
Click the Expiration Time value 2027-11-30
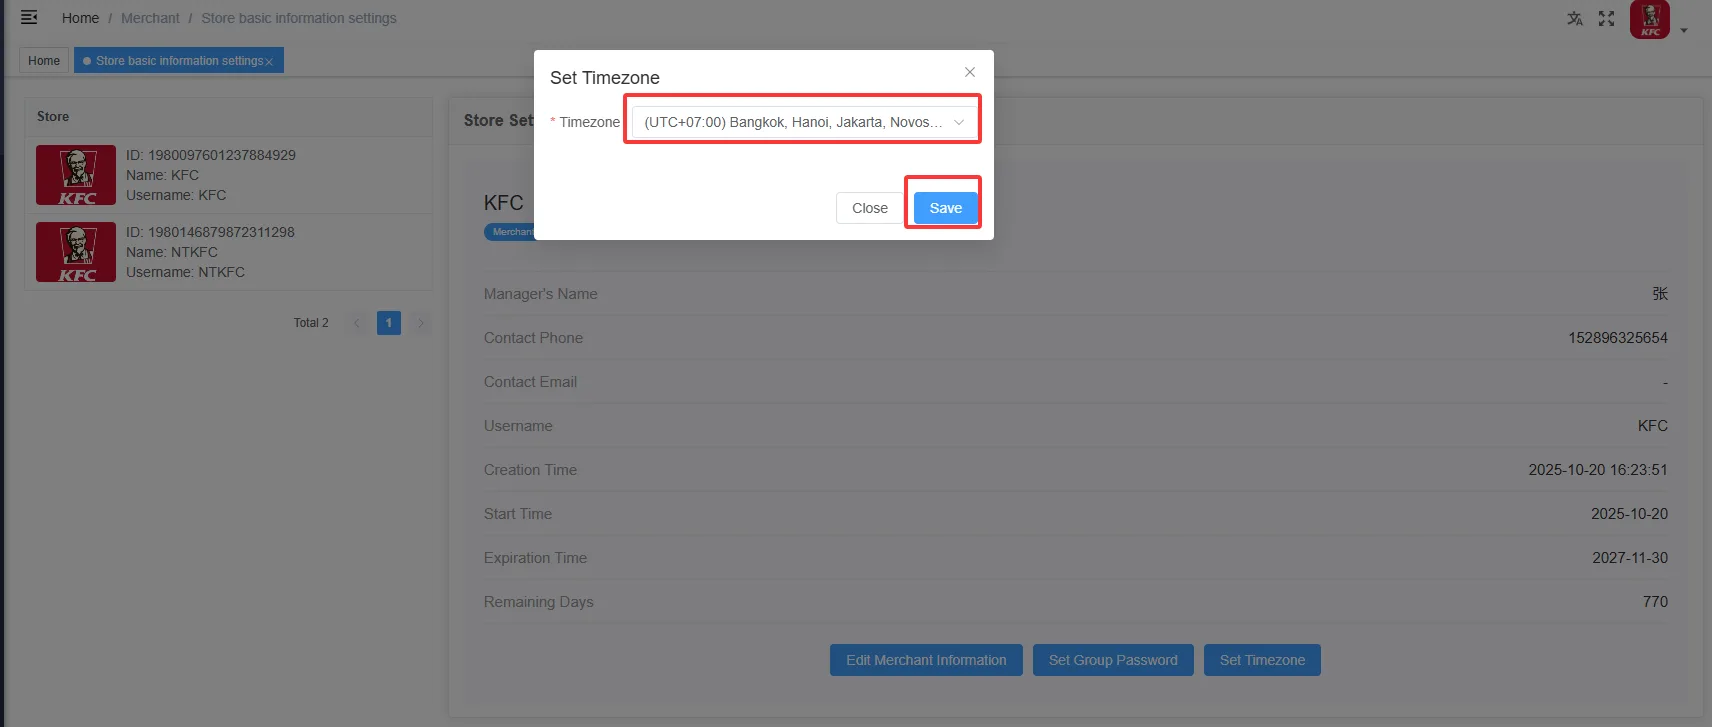(1630, 558)
